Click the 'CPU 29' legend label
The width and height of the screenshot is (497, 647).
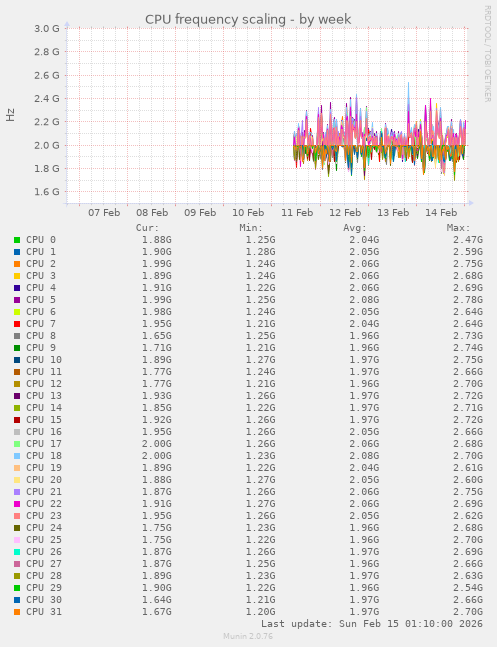pos(44,588)
